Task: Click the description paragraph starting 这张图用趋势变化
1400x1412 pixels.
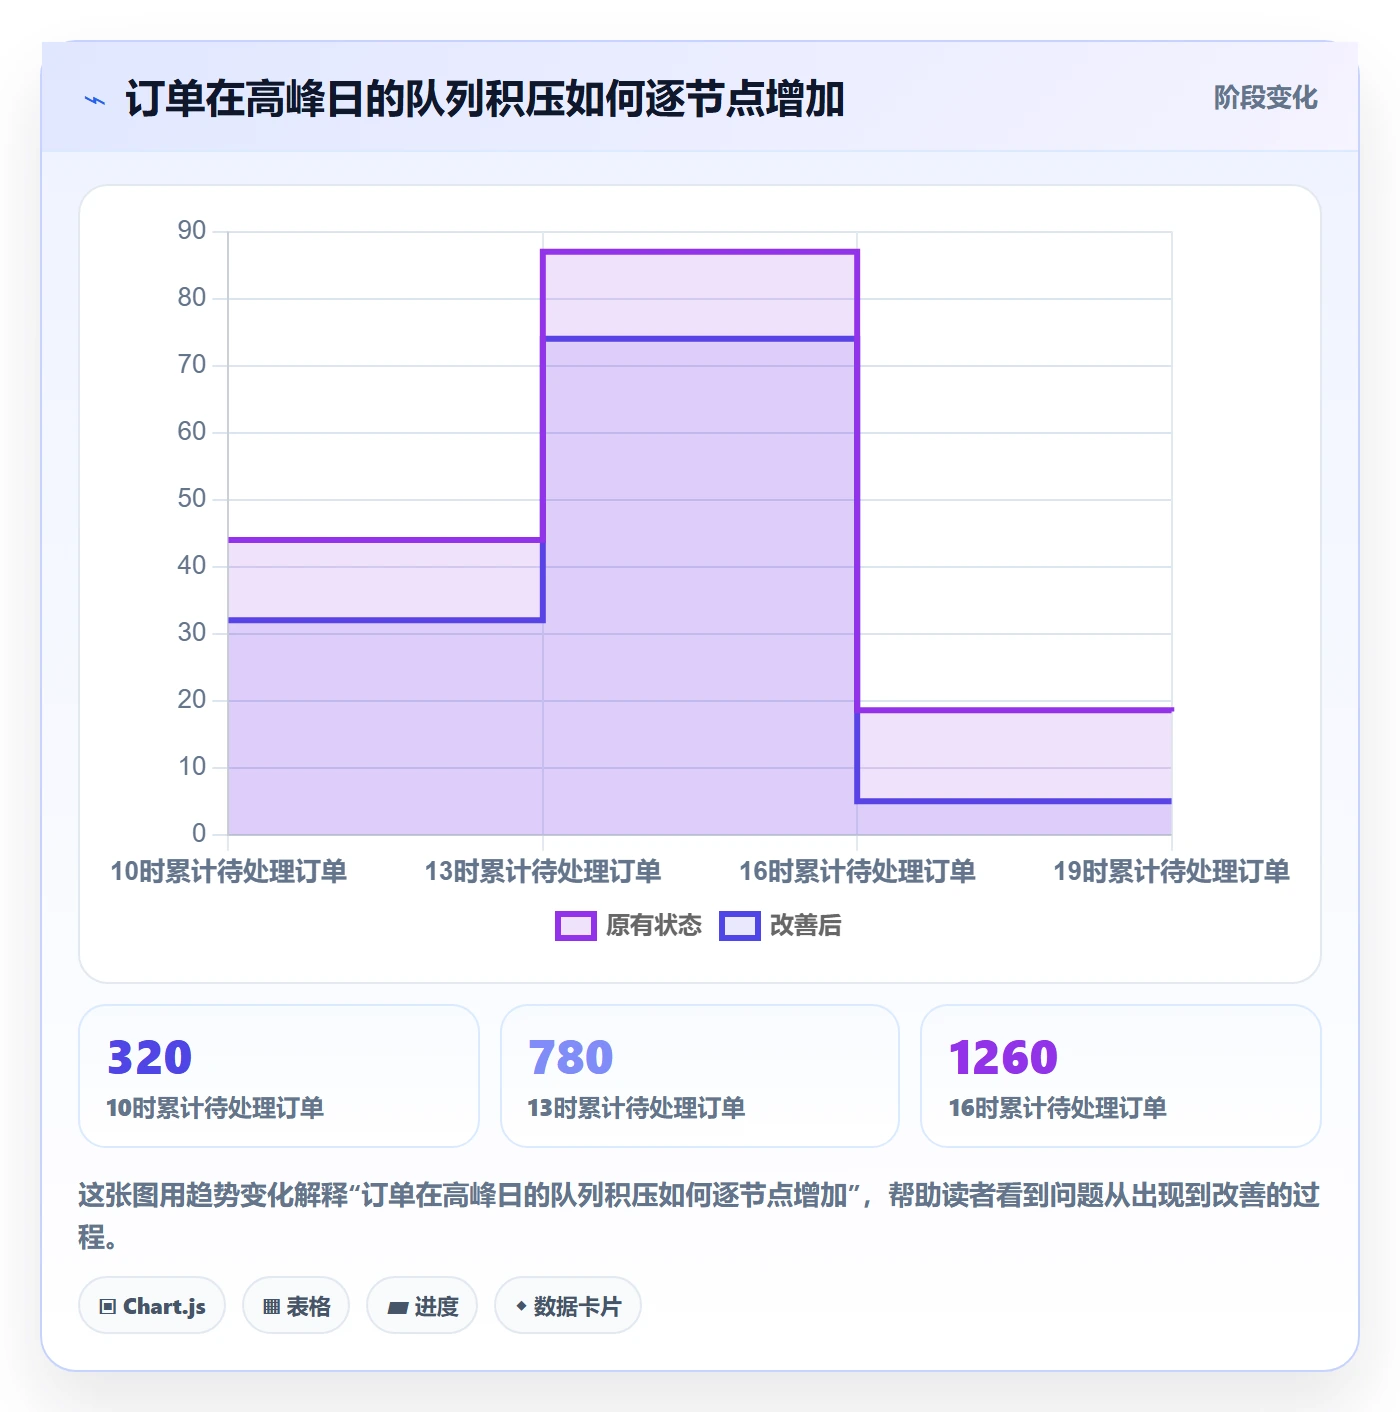Action: pos(699,1216)
